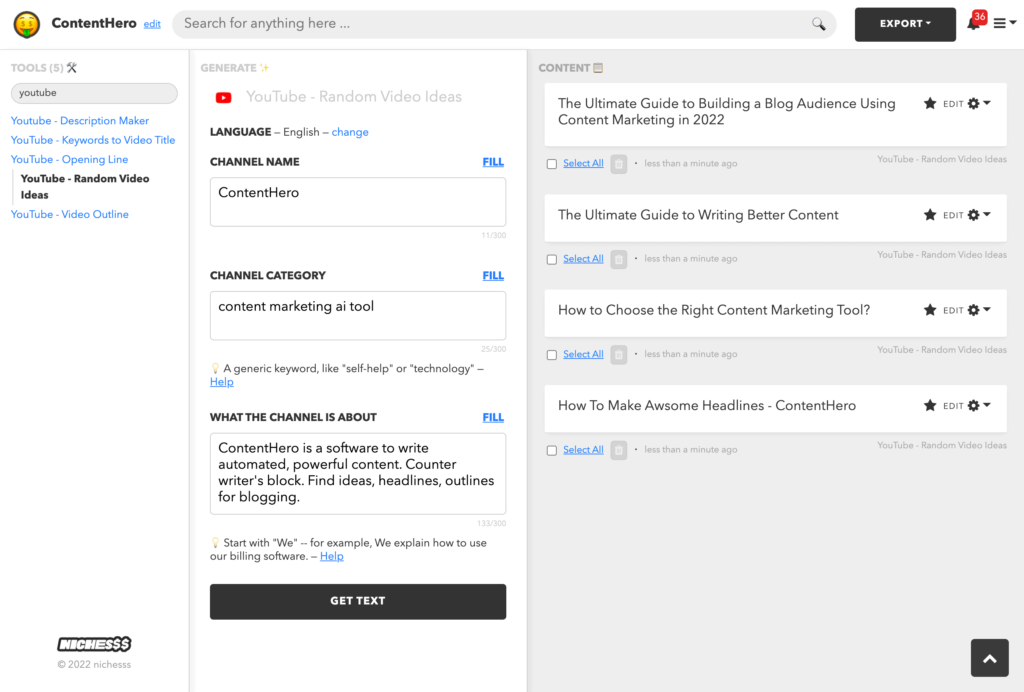Viewport: 1024px width, 692px height.
Task: Click the search magnifier icon
Action: [x=818, y=24]
